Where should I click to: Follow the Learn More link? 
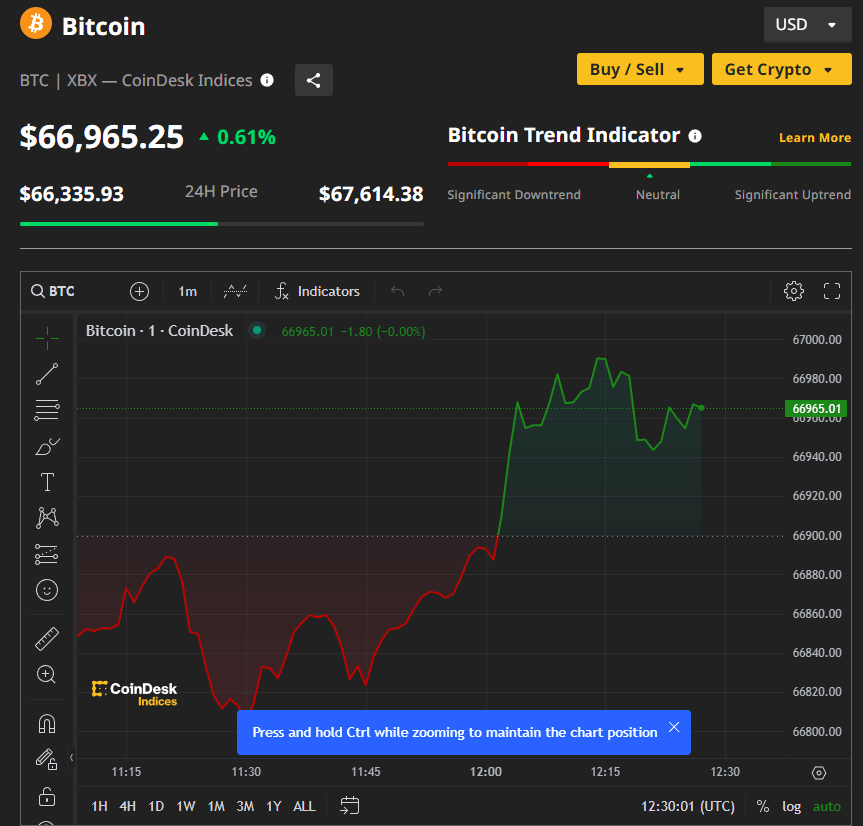pos(815,138)
